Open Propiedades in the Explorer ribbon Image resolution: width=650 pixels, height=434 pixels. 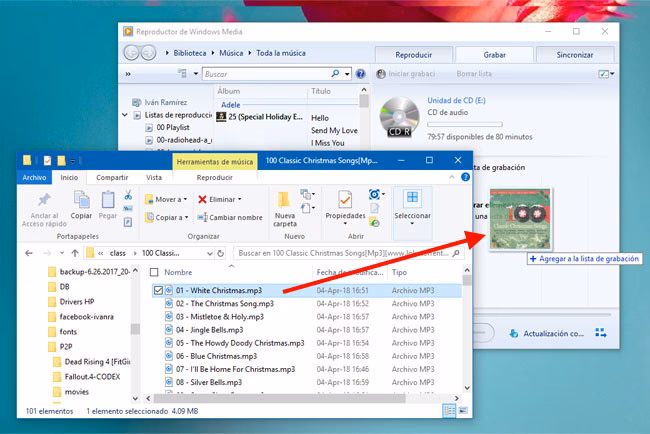[345, 208]
